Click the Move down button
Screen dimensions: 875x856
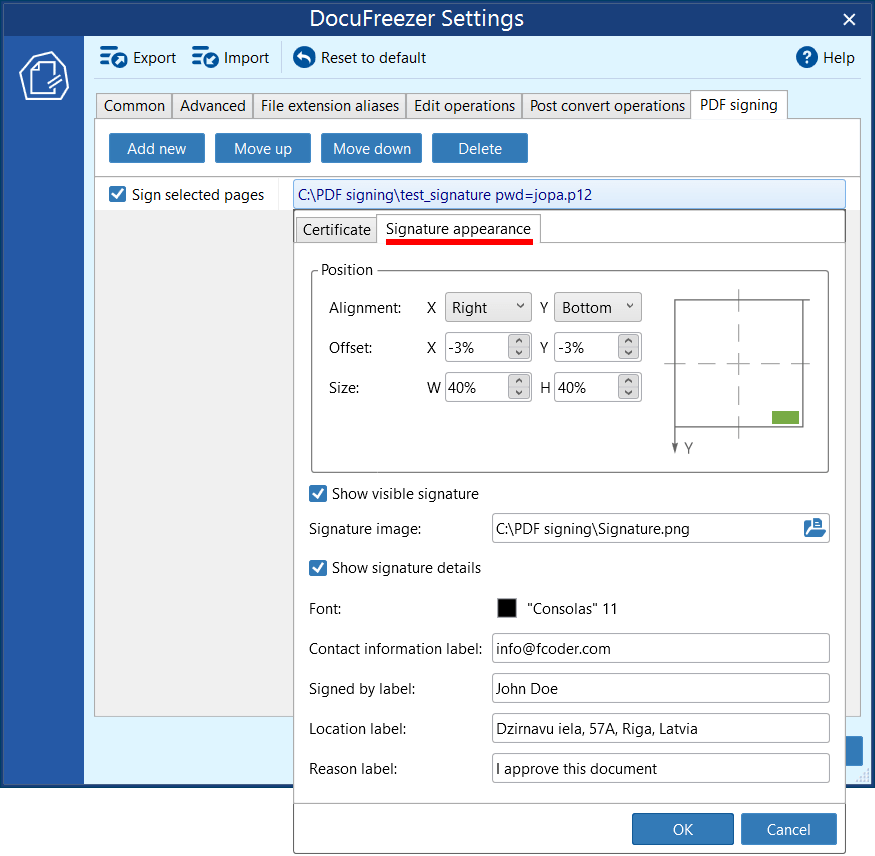pyautogui.click(x=372, y=148)
